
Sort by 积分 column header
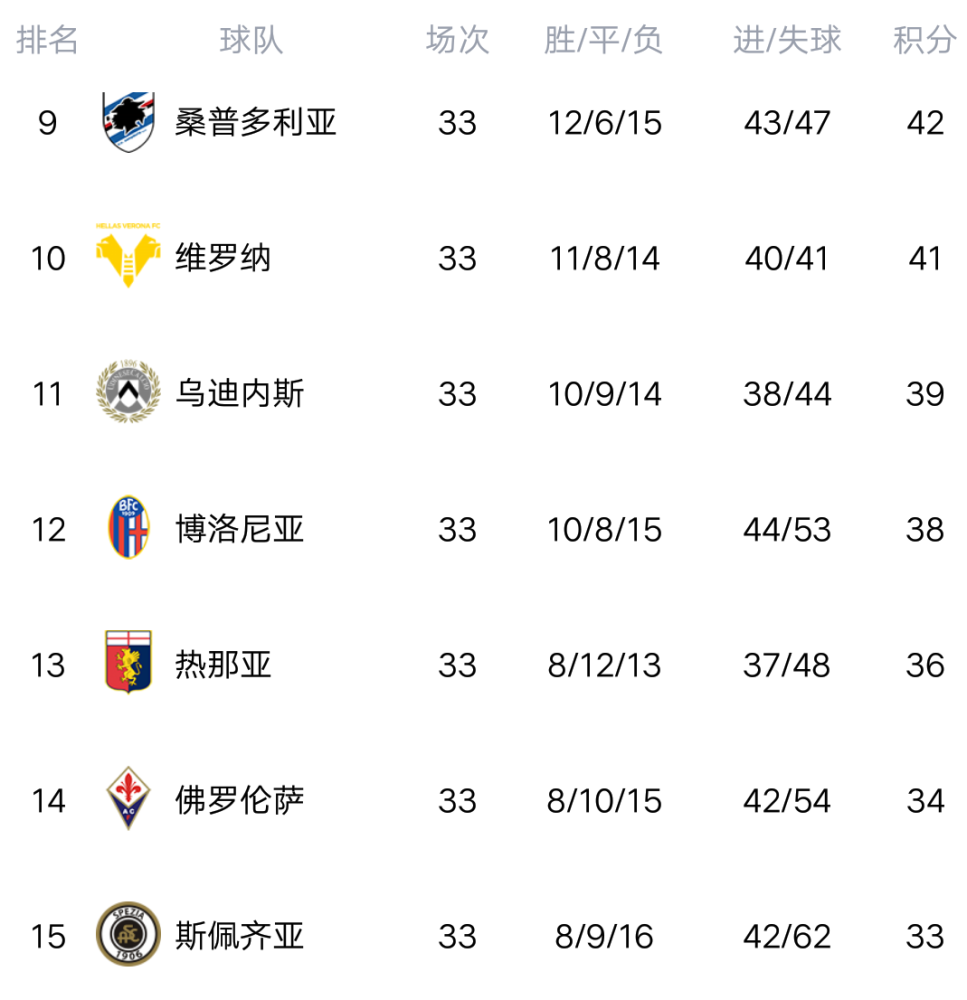tap(924, 40)
